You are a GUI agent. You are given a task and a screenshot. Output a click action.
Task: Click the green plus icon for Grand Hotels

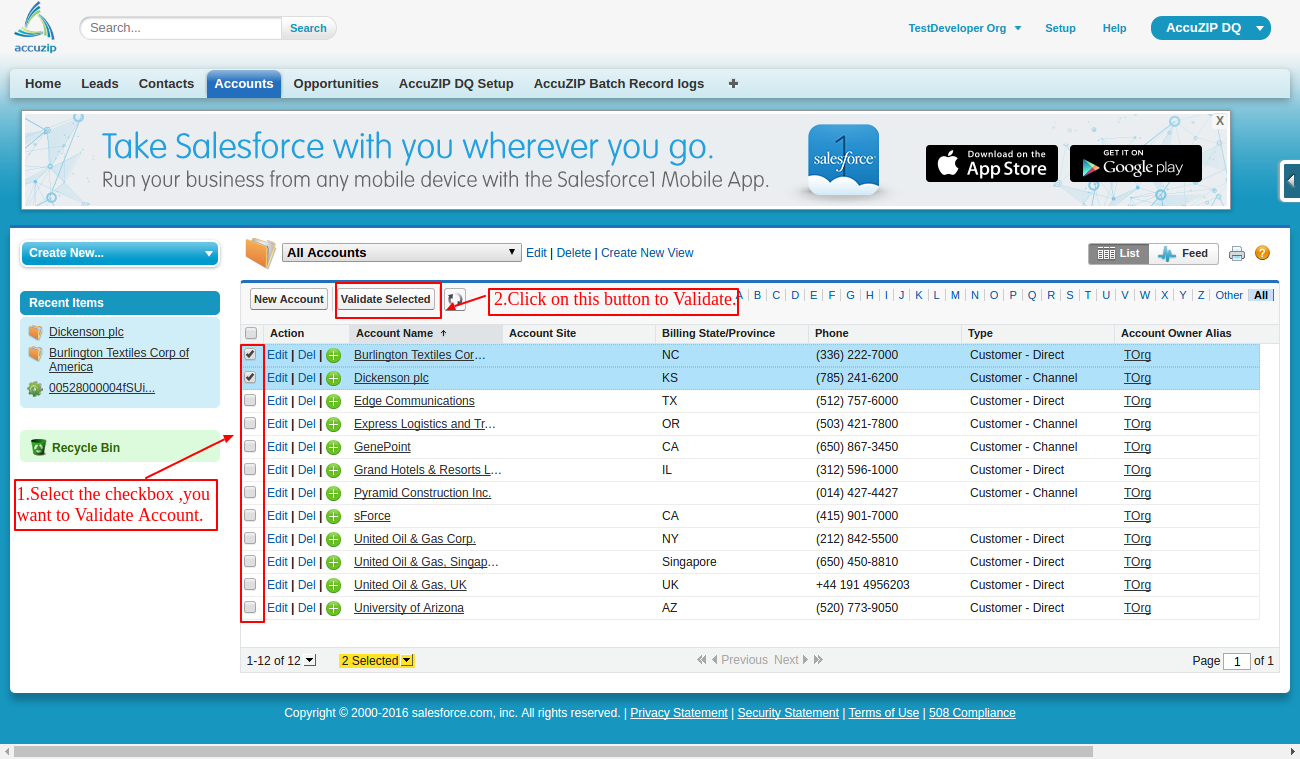334,470
